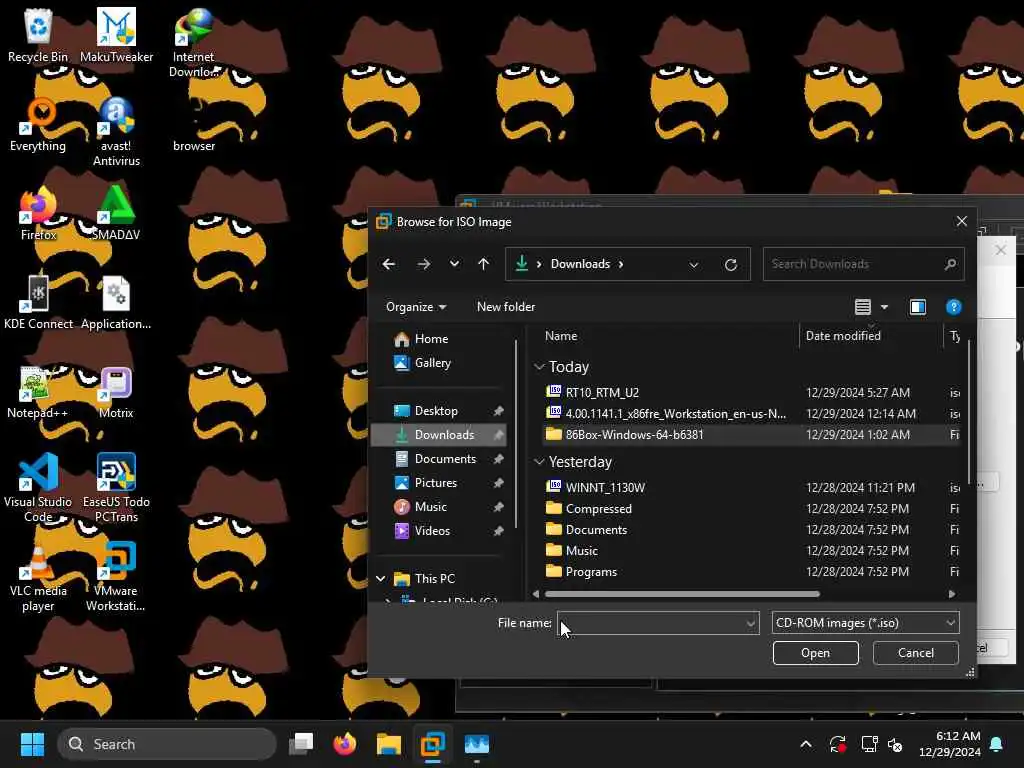The image size is (1024, 768).
Task: Open EaseUS Todo PCTrans shortcut
Action: (x=116, y=487)
